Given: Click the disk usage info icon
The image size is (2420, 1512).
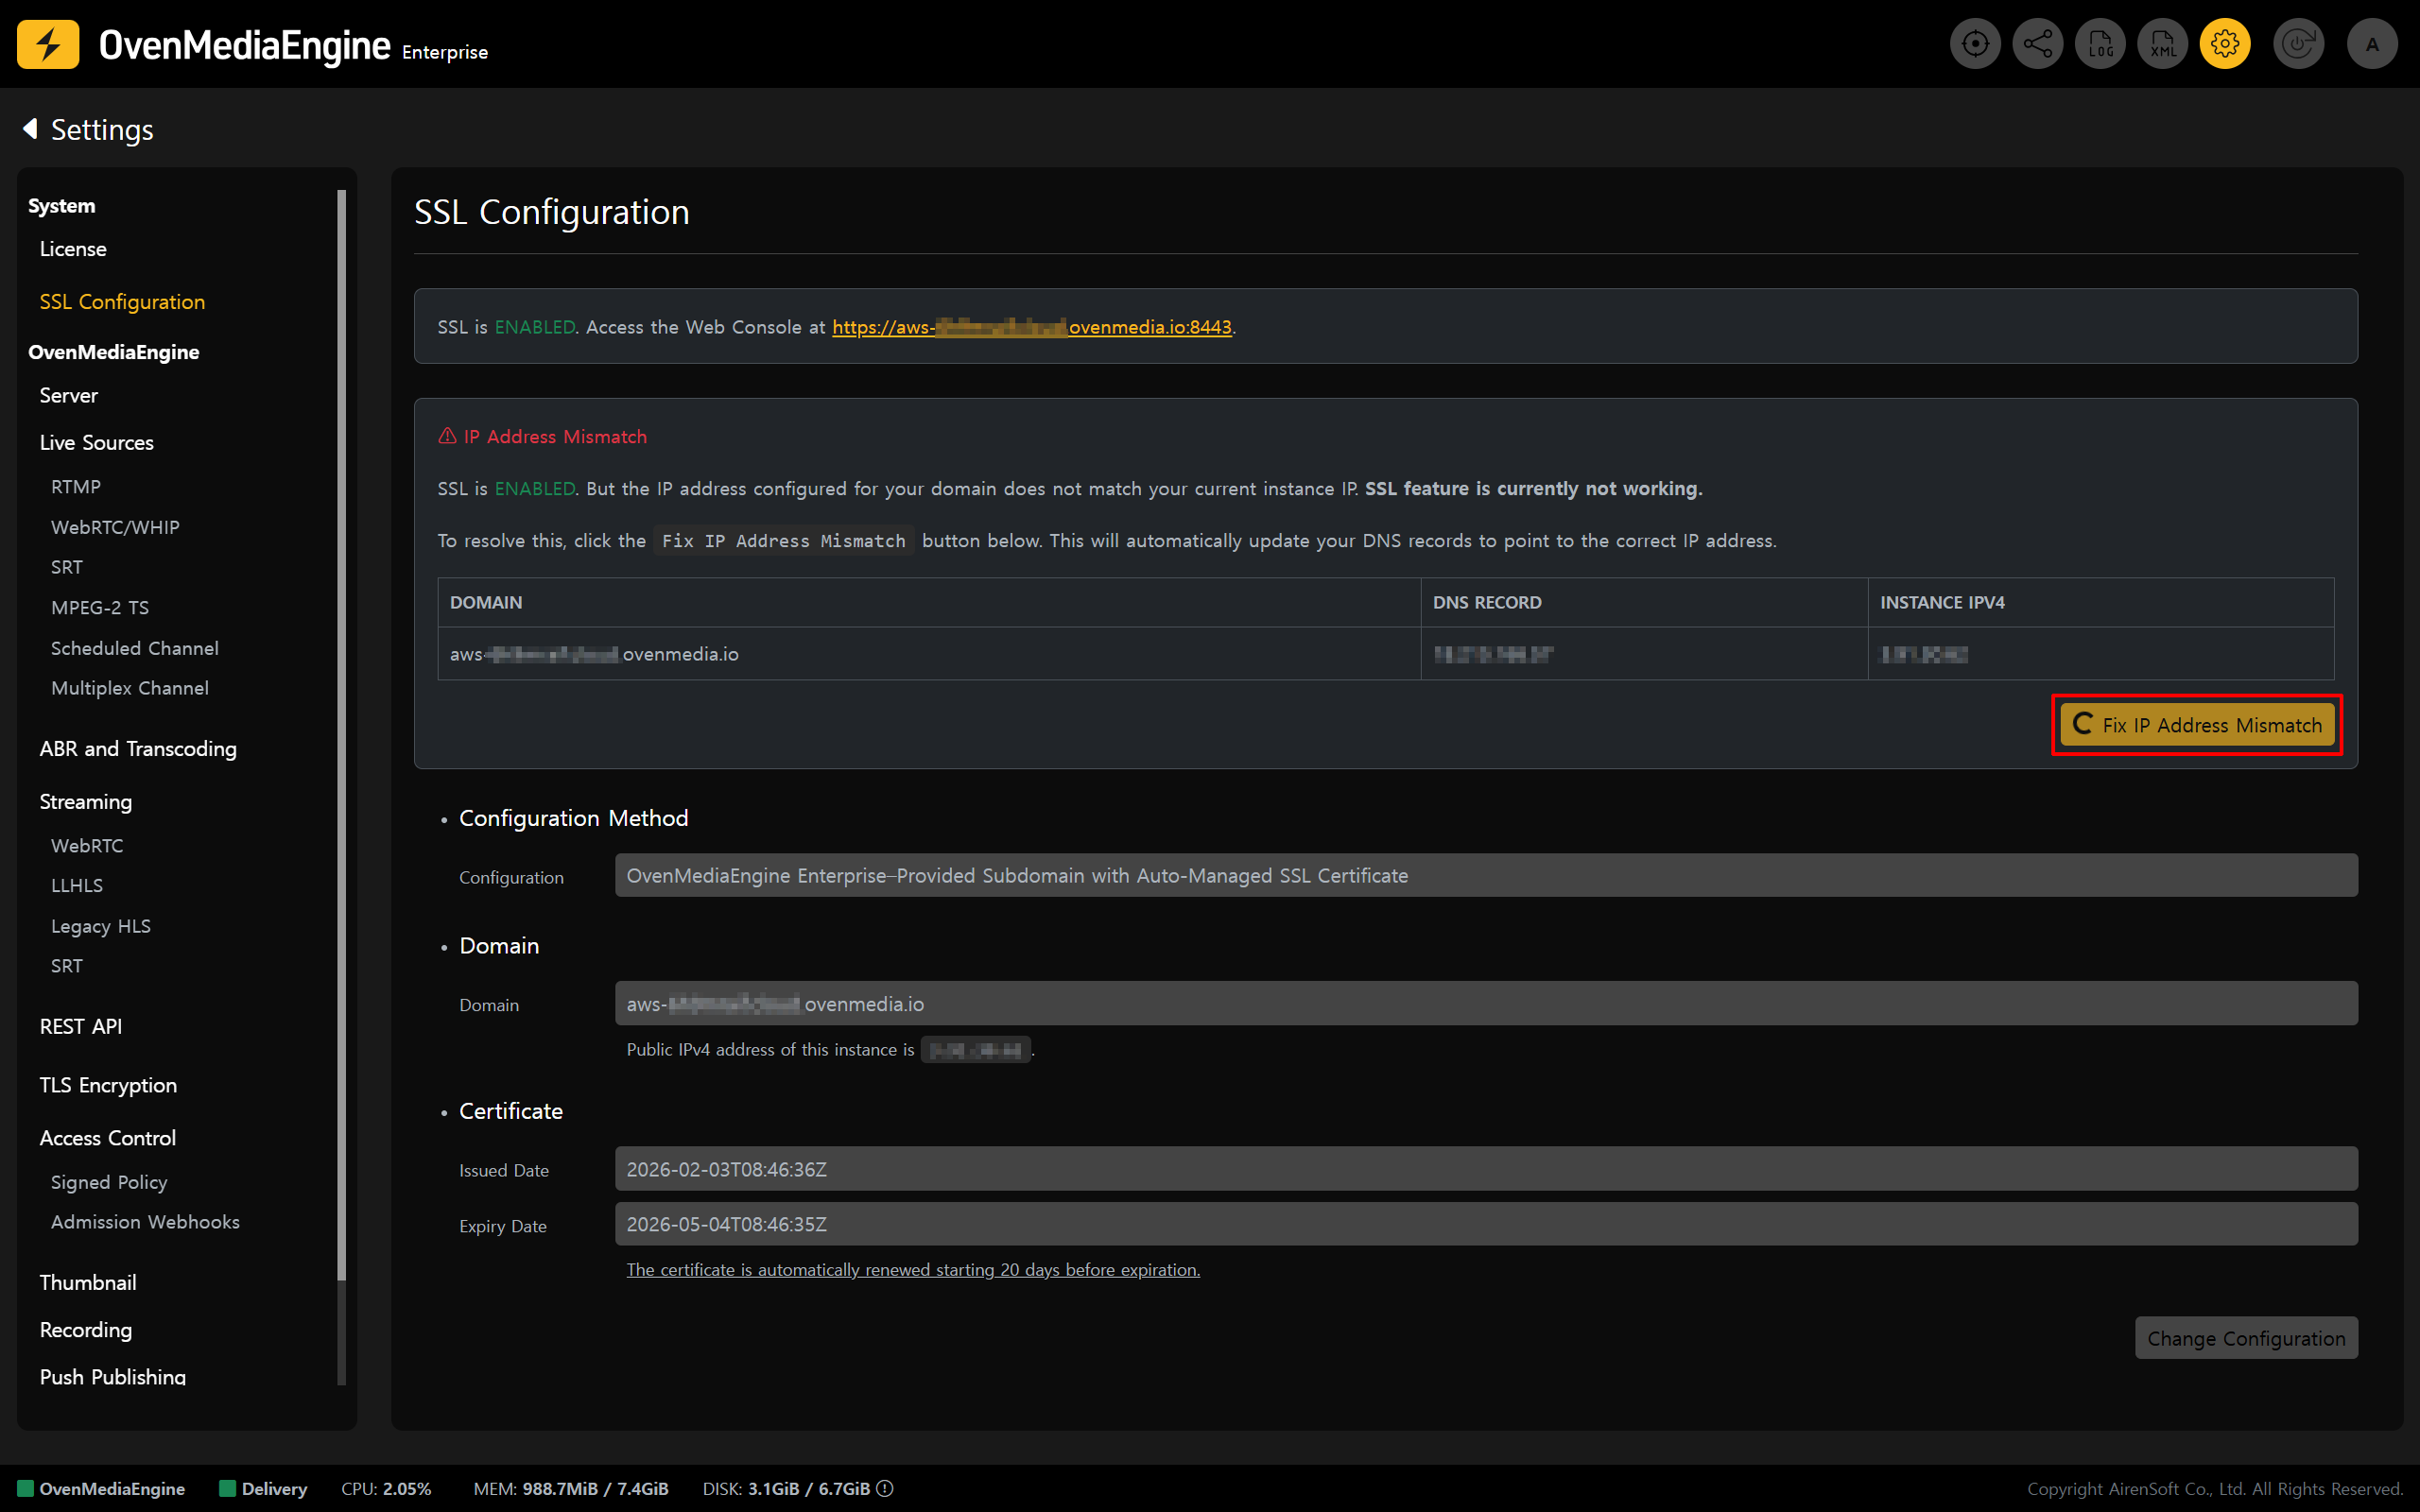Looking at the screenshot, I should tap(885, 1488).
